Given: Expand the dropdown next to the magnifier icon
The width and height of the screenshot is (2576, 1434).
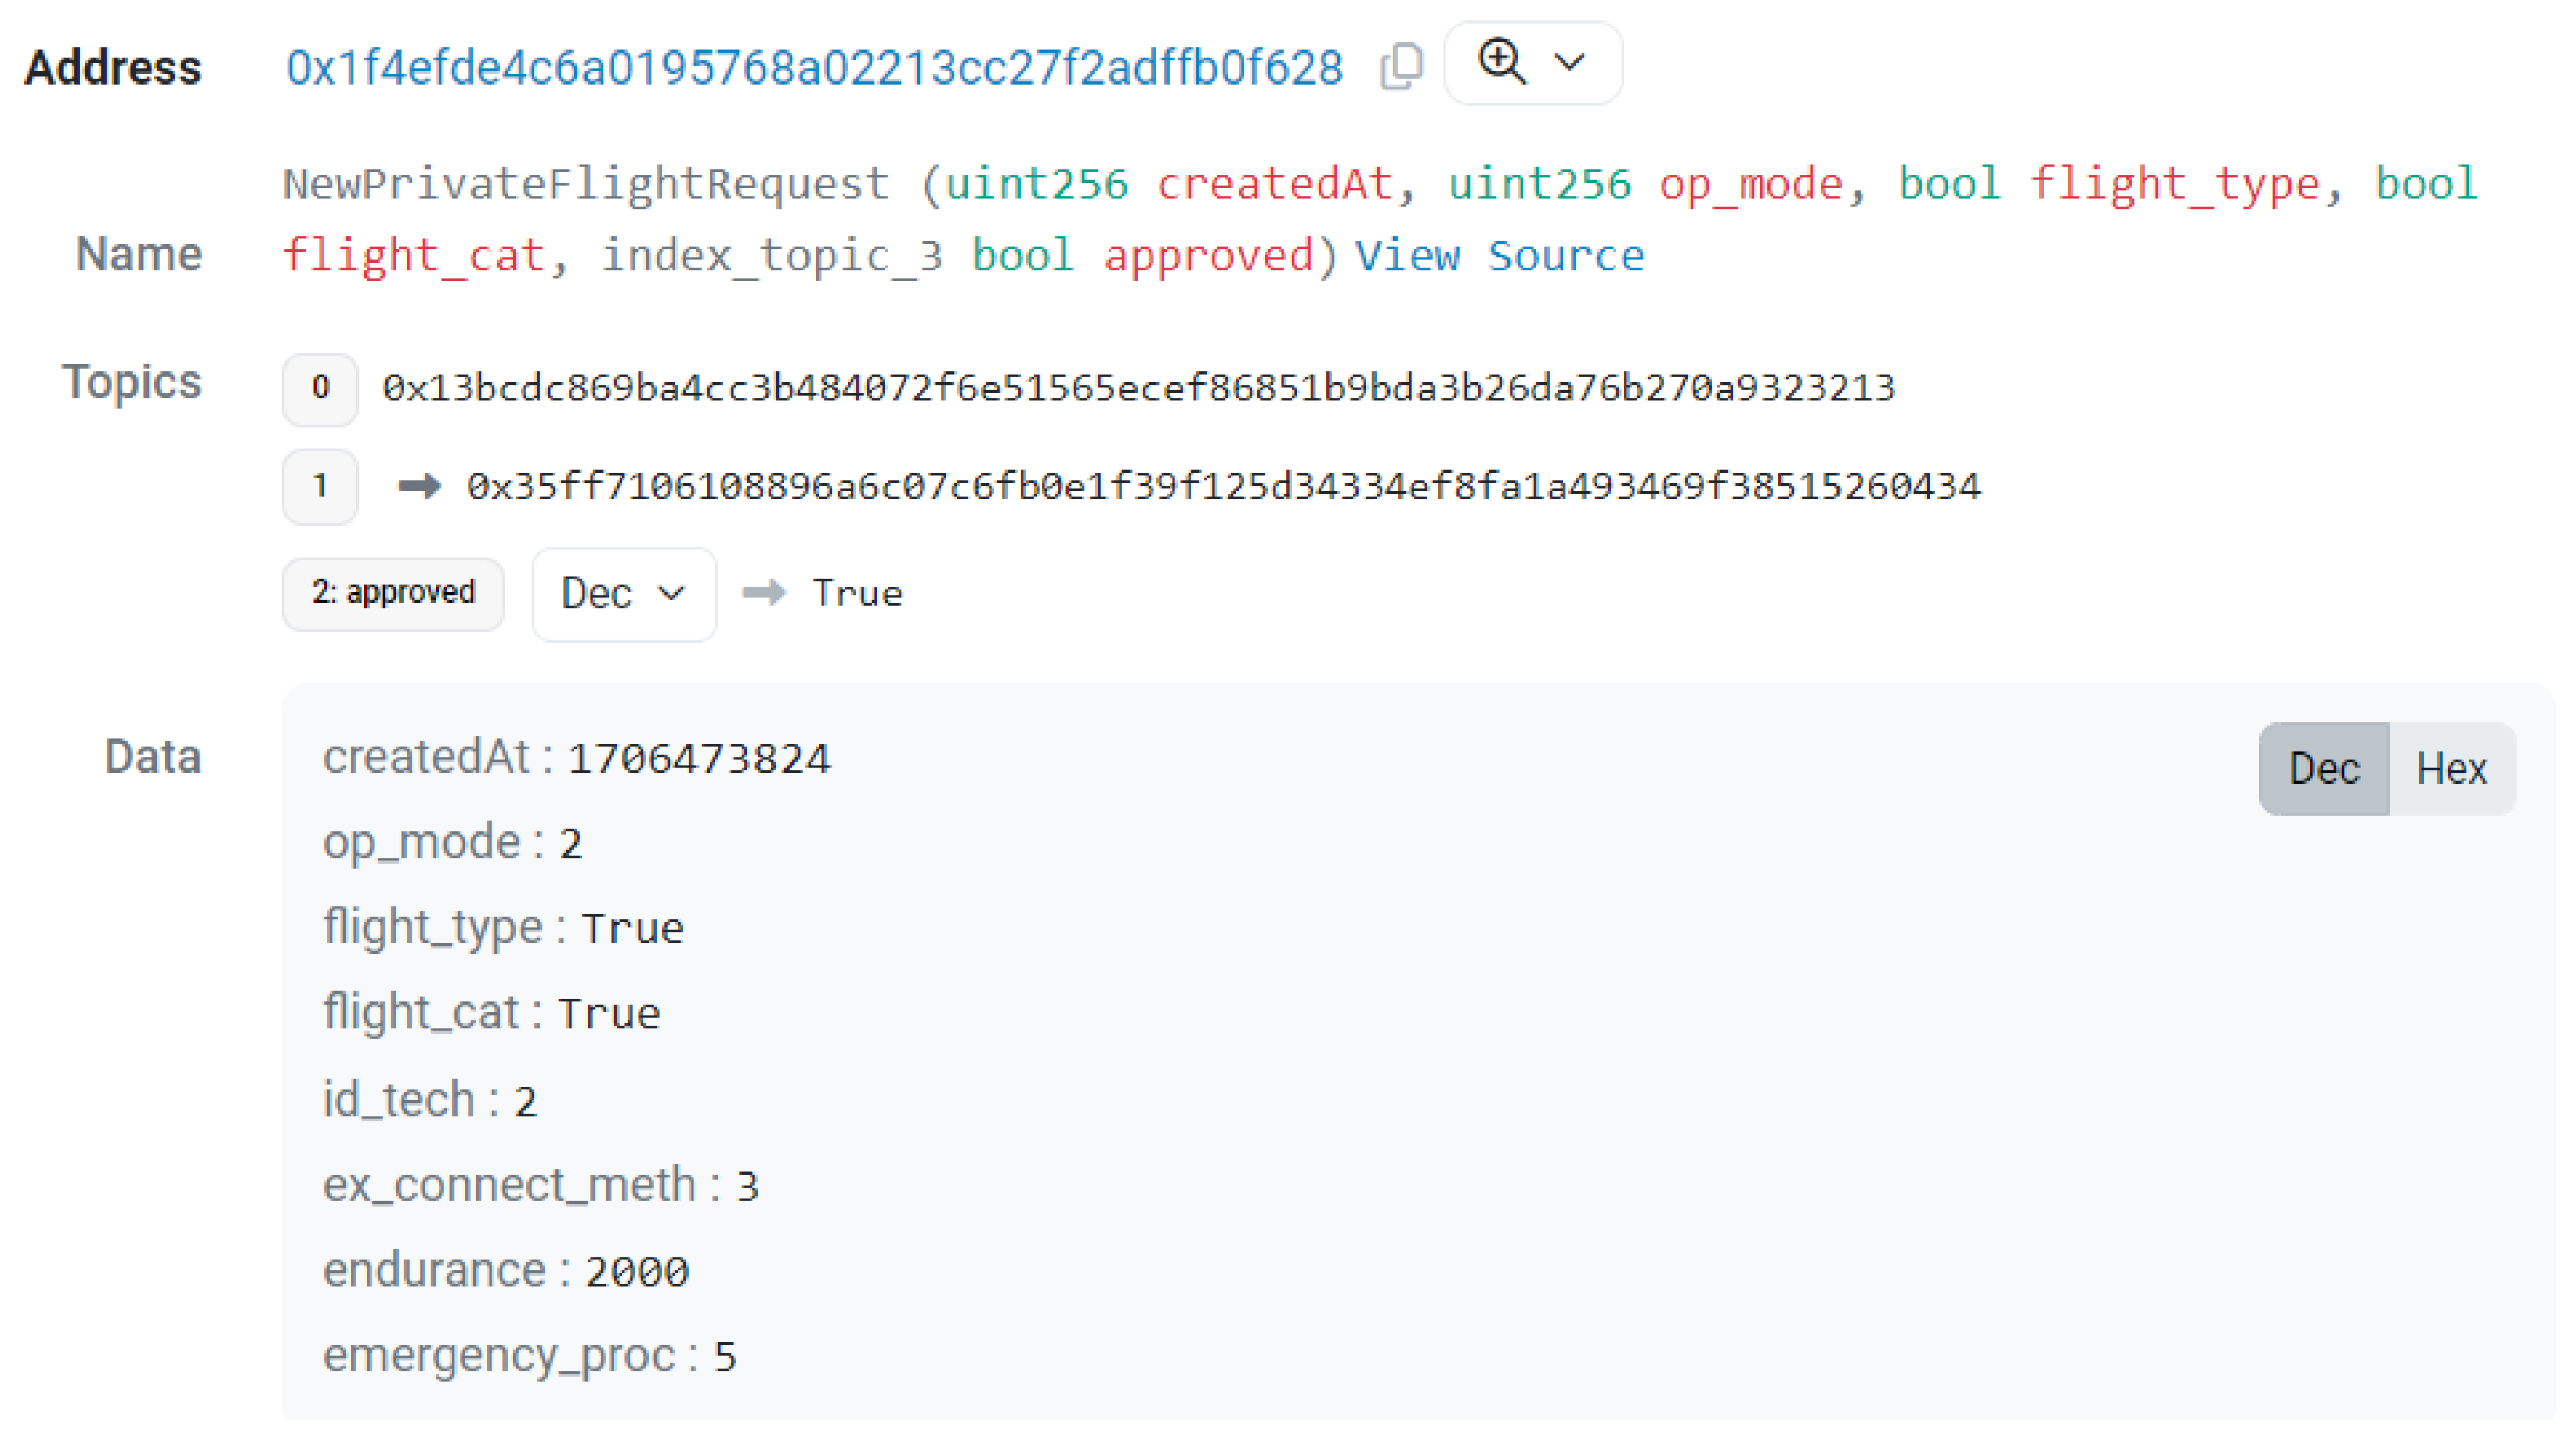Looking at the screenshot, I should coord(1567,63).
